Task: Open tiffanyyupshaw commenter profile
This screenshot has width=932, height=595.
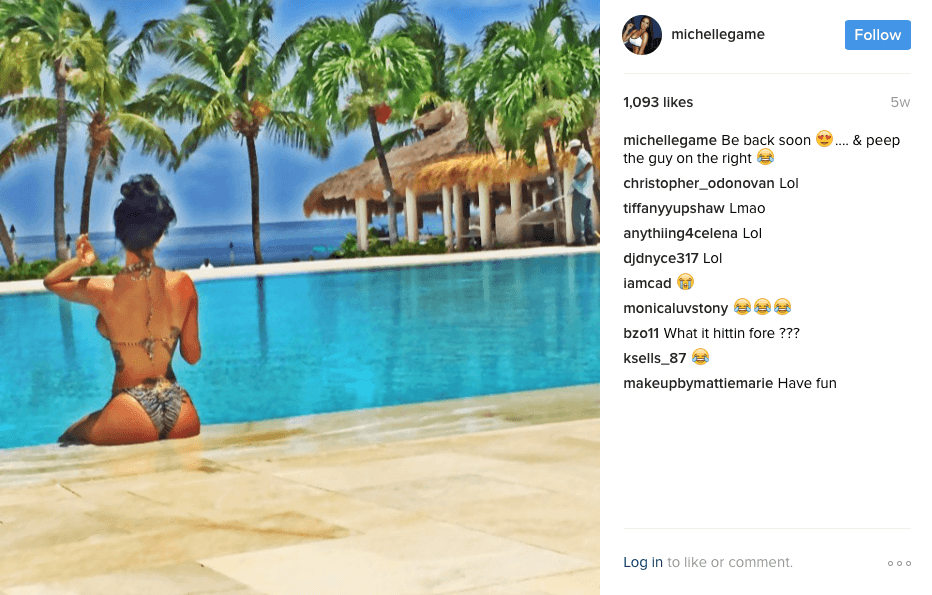Action: (x=673, y=208)
